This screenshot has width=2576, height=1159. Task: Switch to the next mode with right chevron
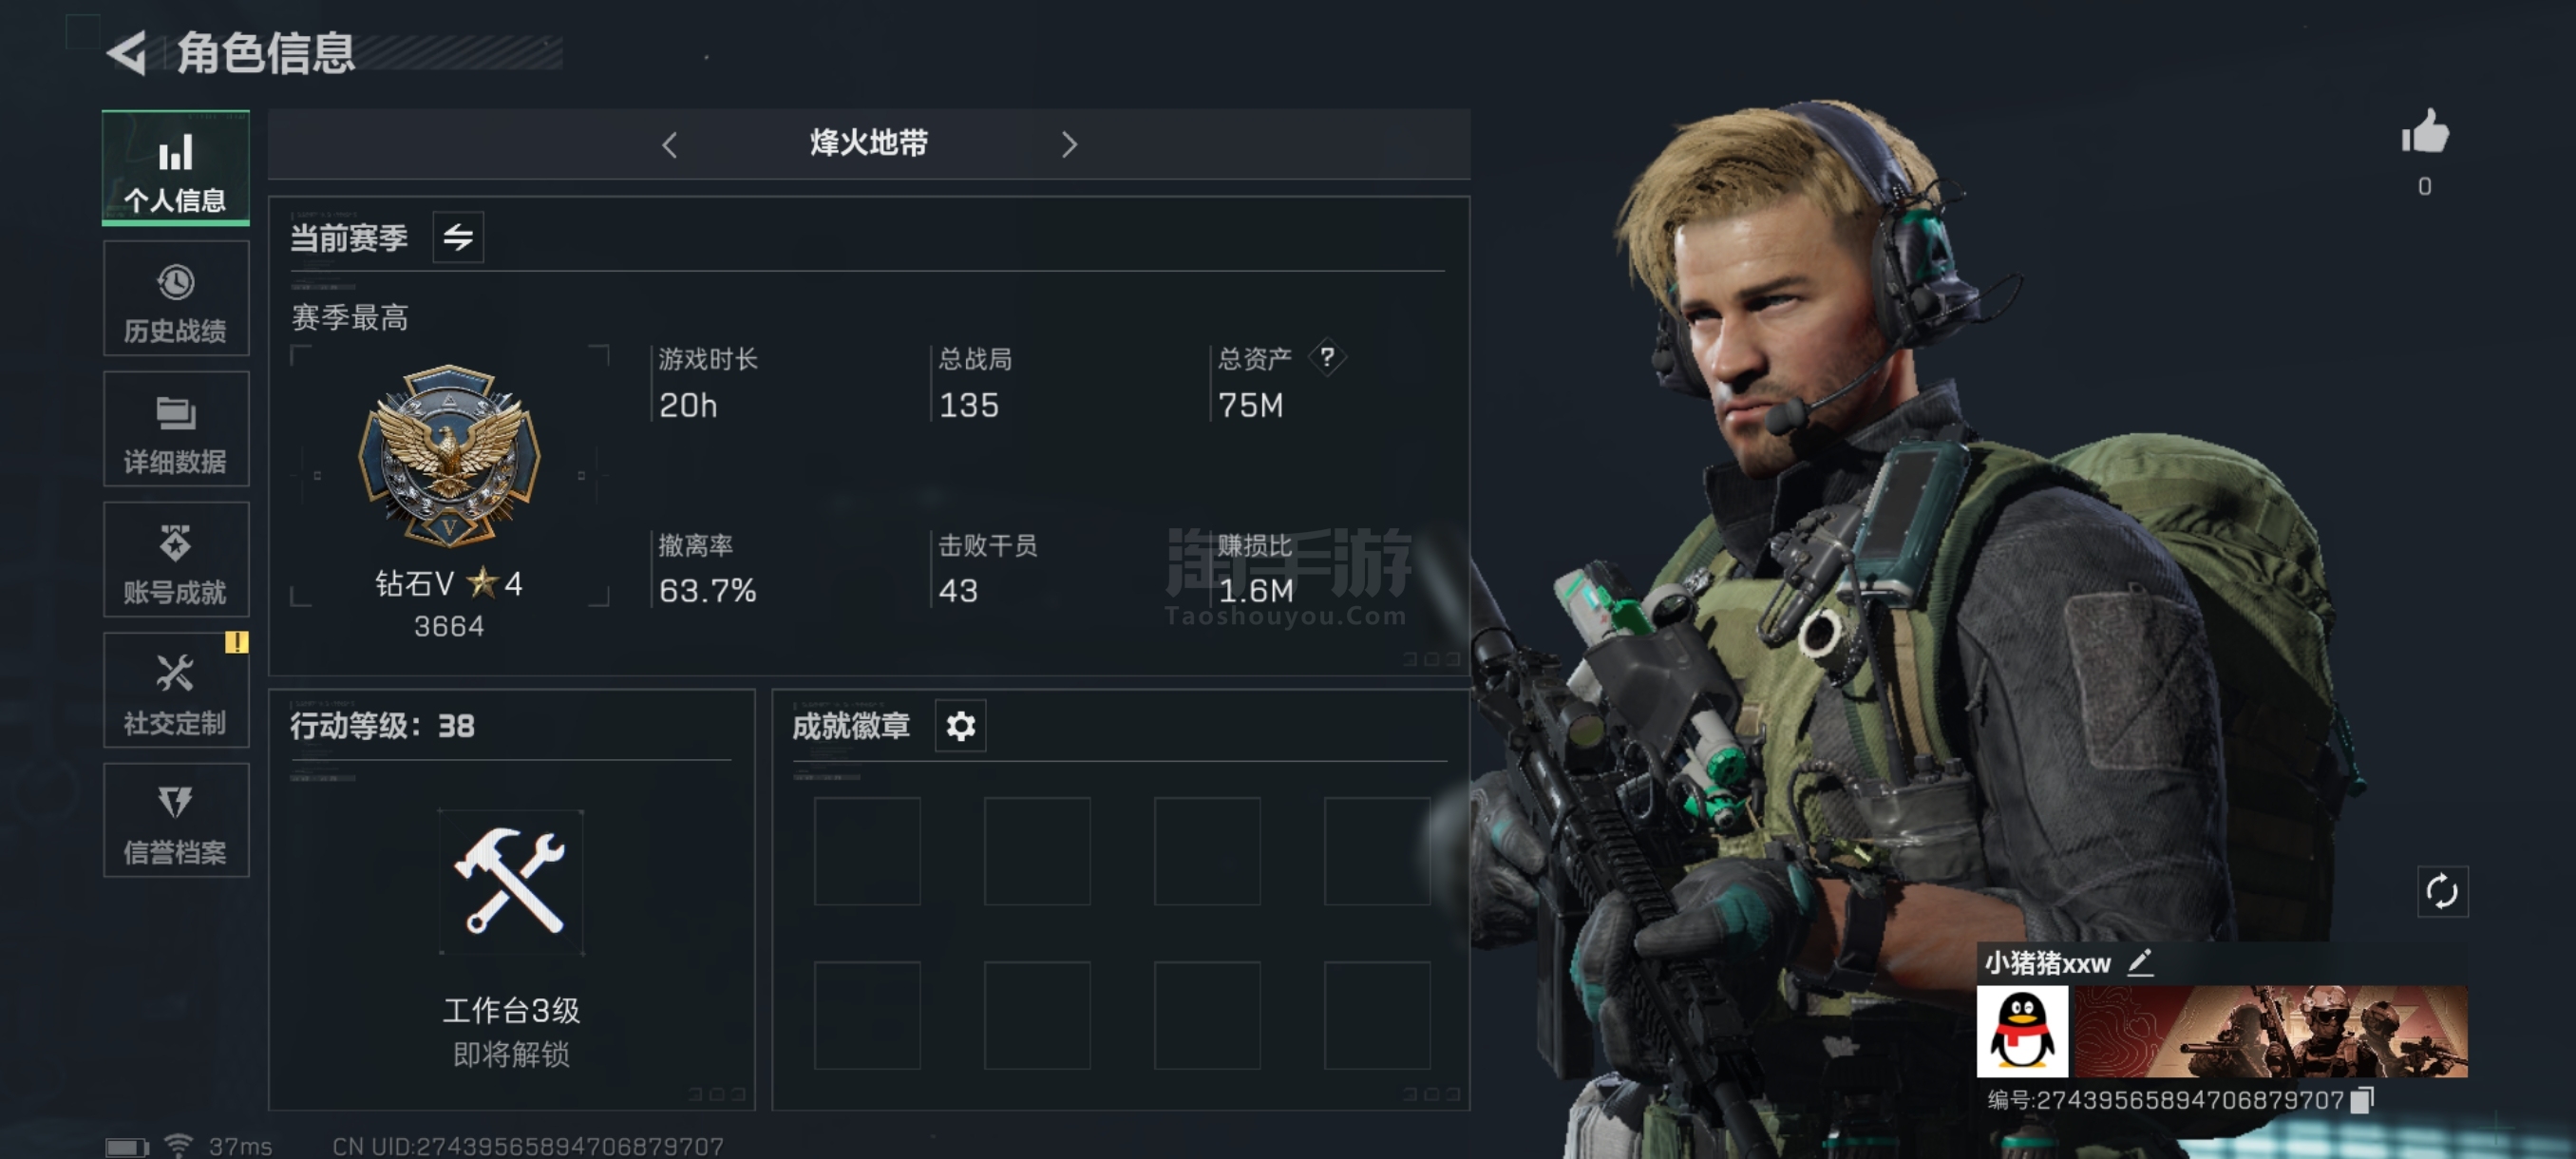click(1069, 145)
